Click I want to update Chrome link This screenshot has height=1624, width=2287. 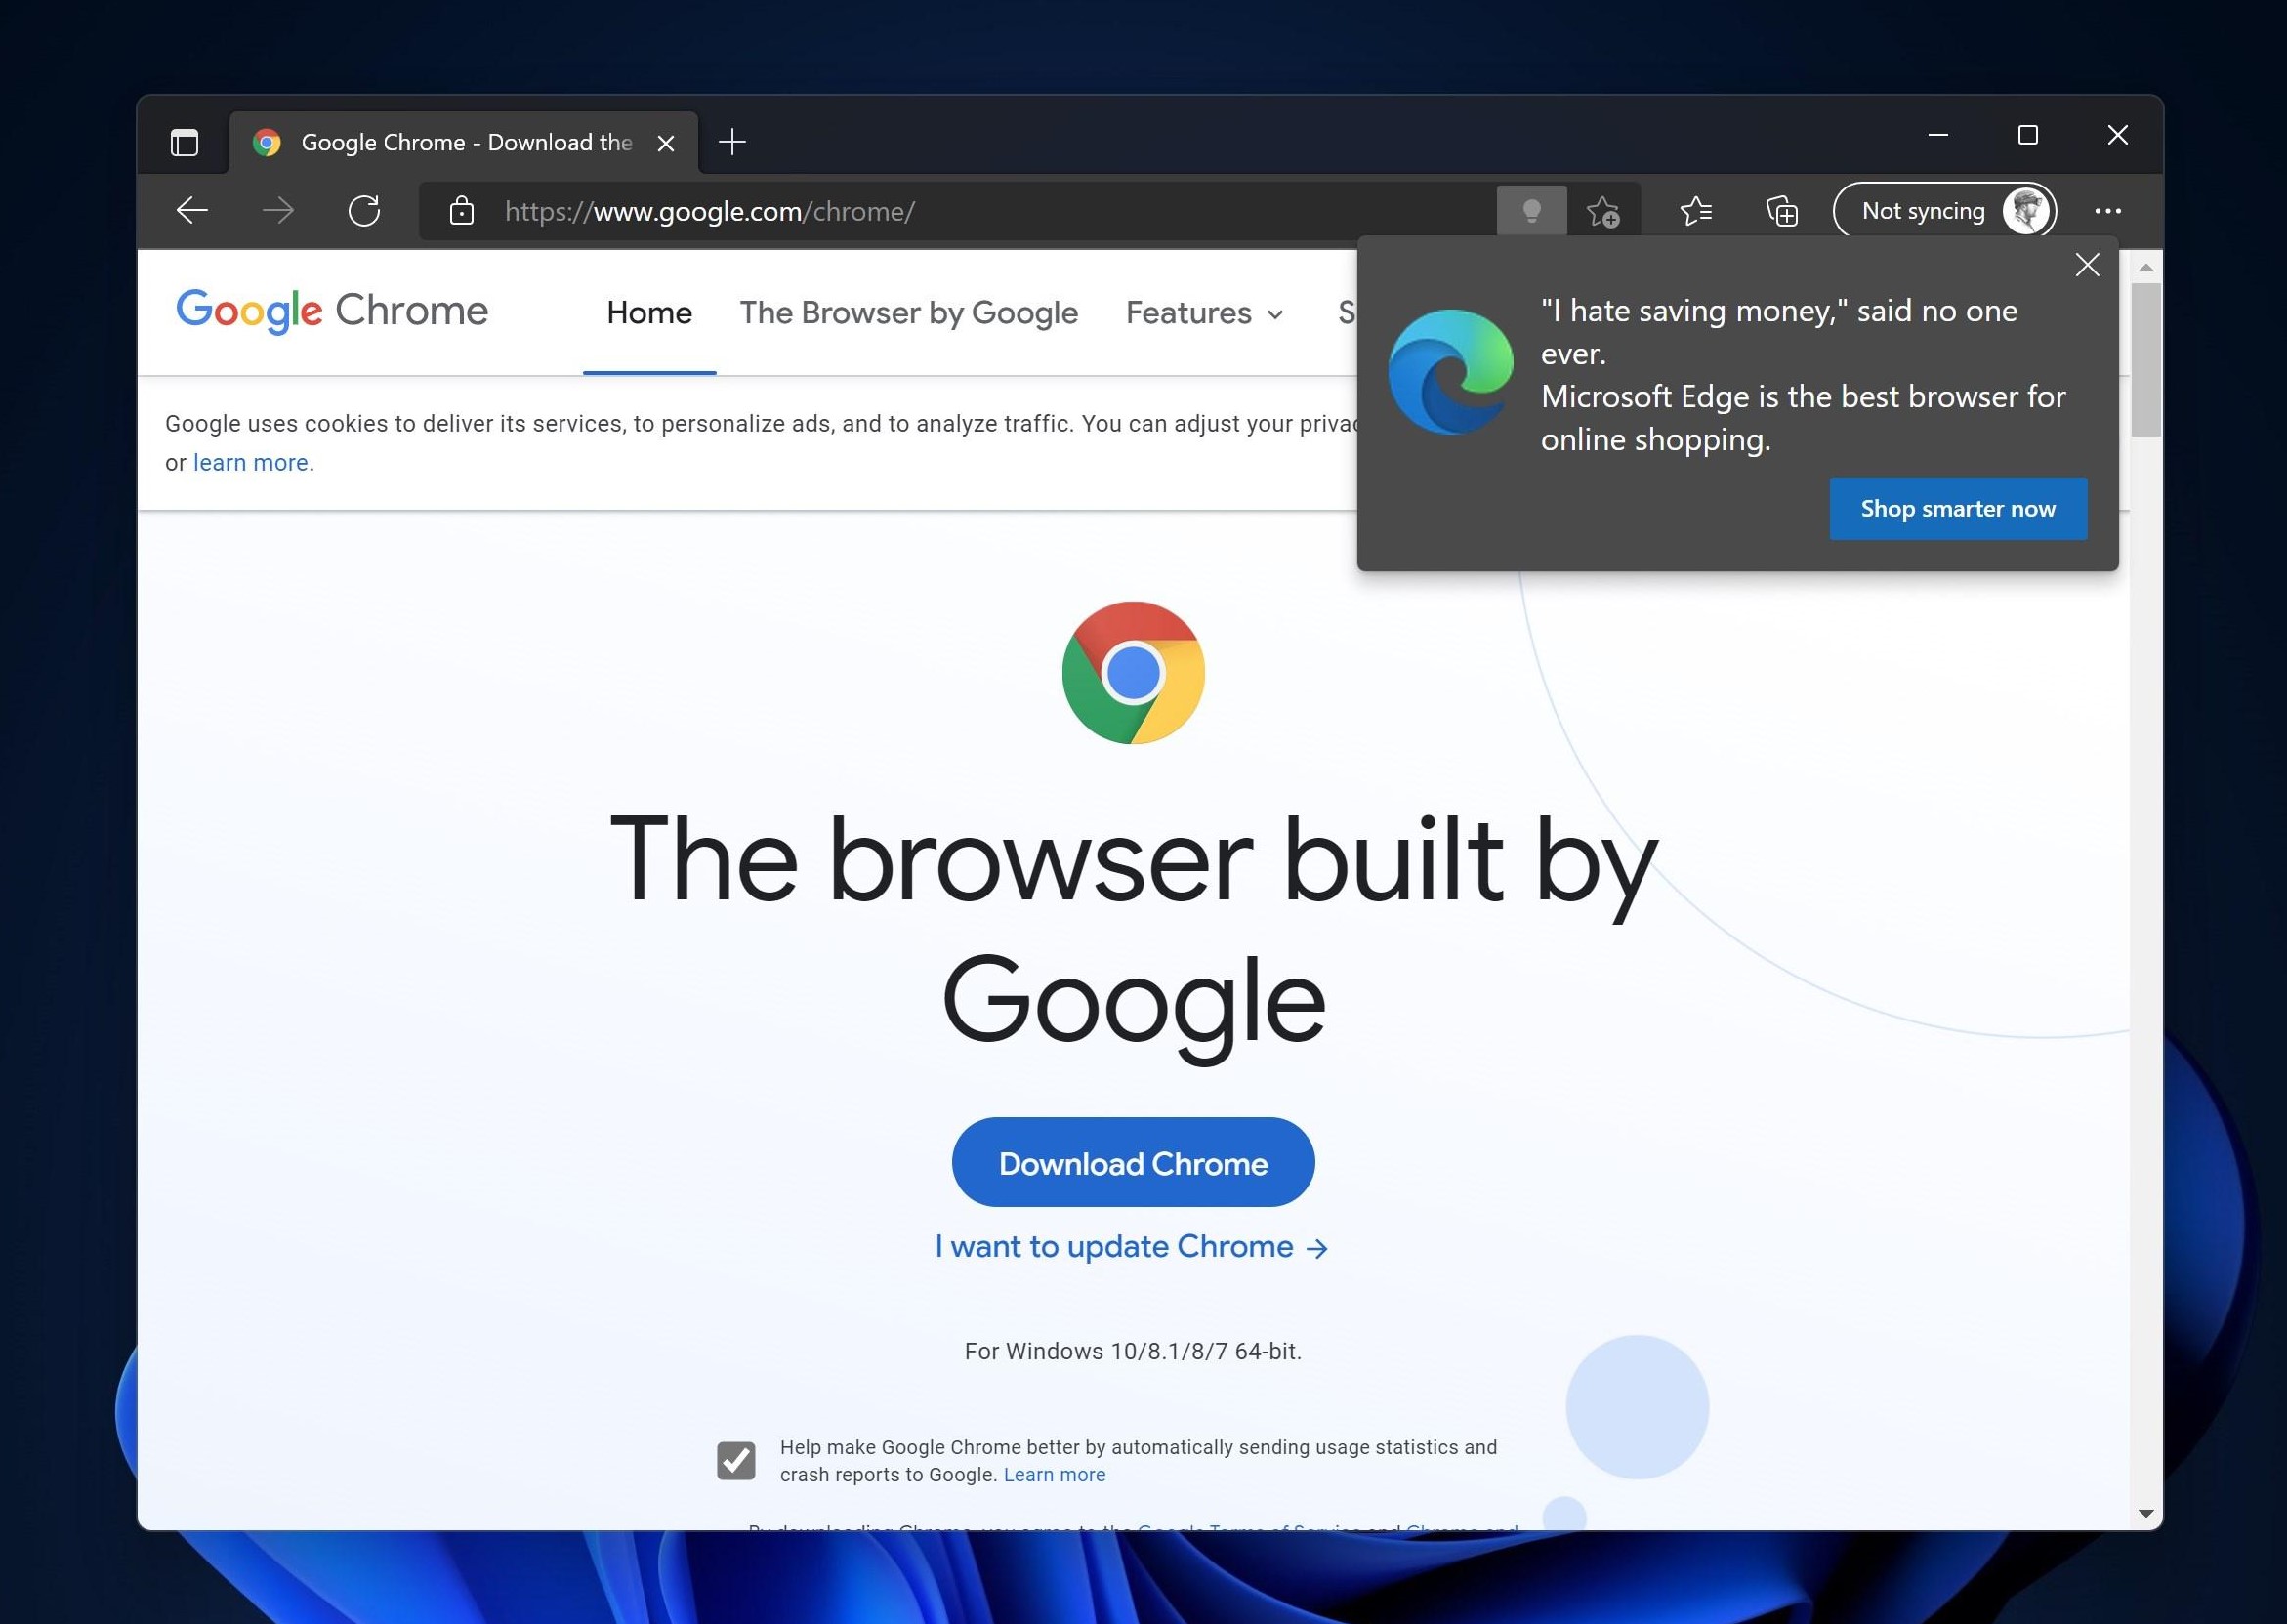coord(1132,1246)
